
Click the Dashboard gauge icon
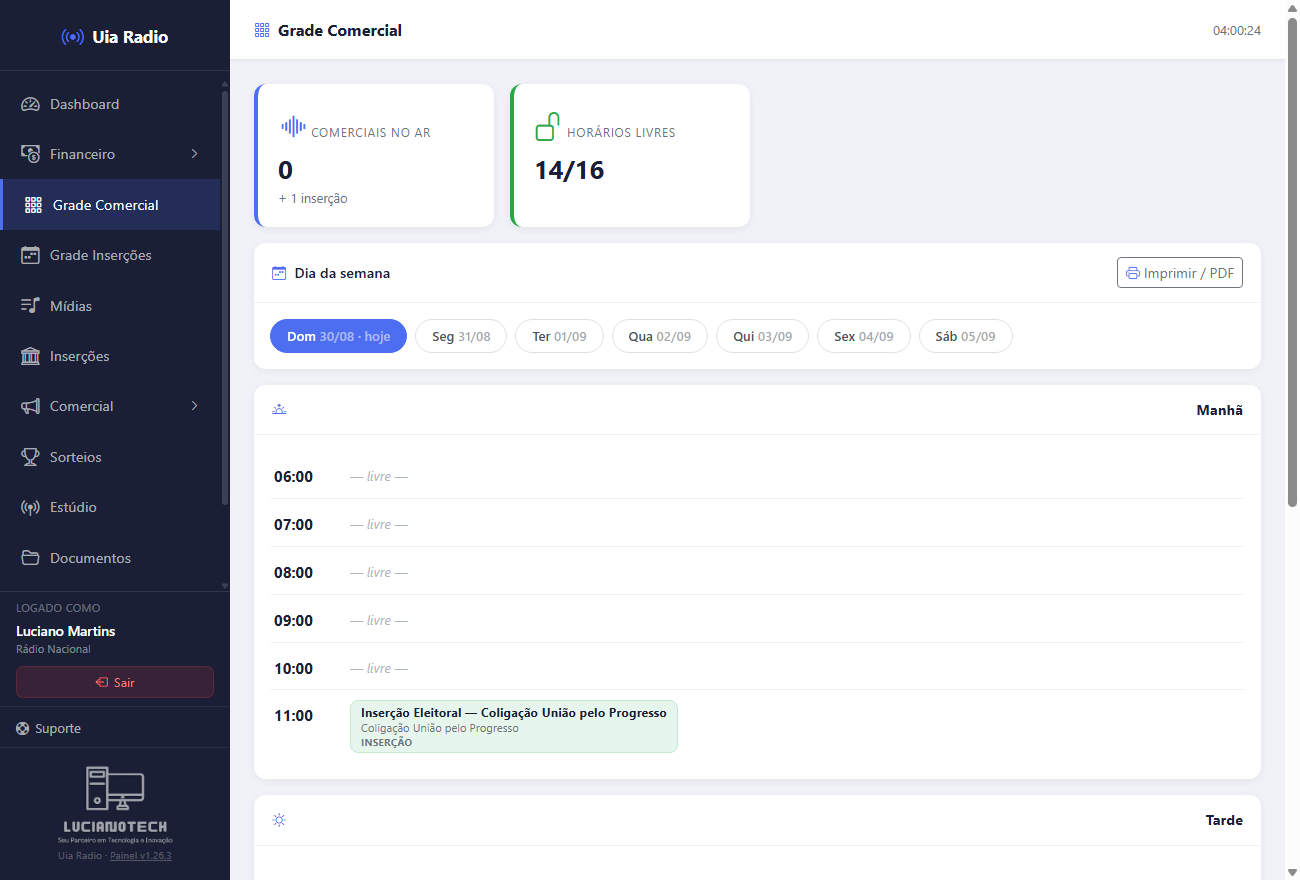point(30,104)
